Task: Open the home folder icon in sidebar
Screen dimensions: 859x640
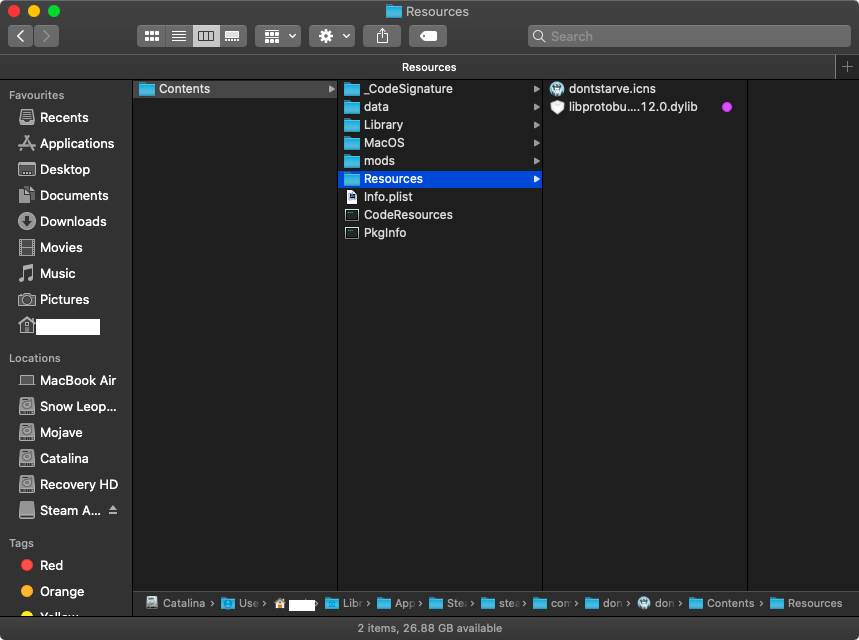Action: [26, 325]
